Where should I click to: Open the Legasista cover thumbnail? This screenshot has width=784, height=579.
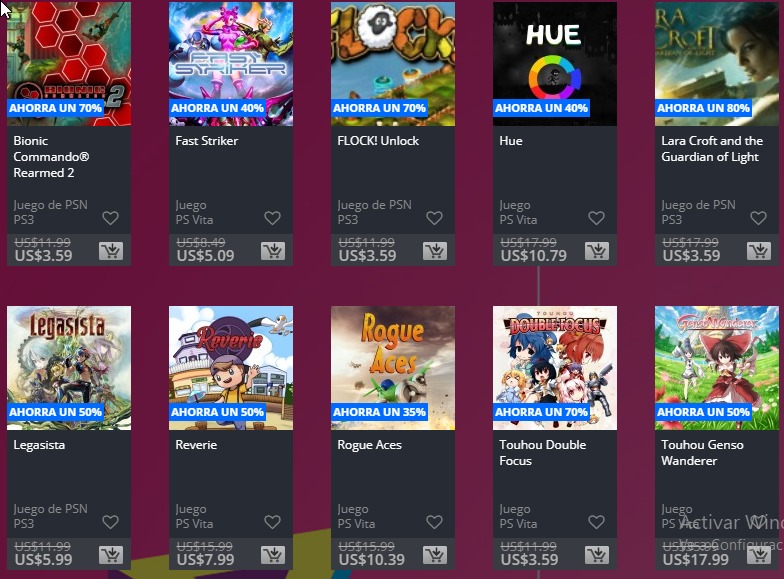click(x=69, y=368)
